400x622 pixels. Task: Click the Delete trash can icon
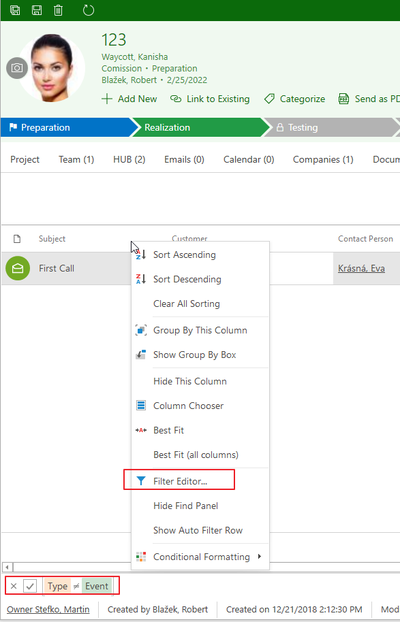pyautogui.click(x=58, y=10)
